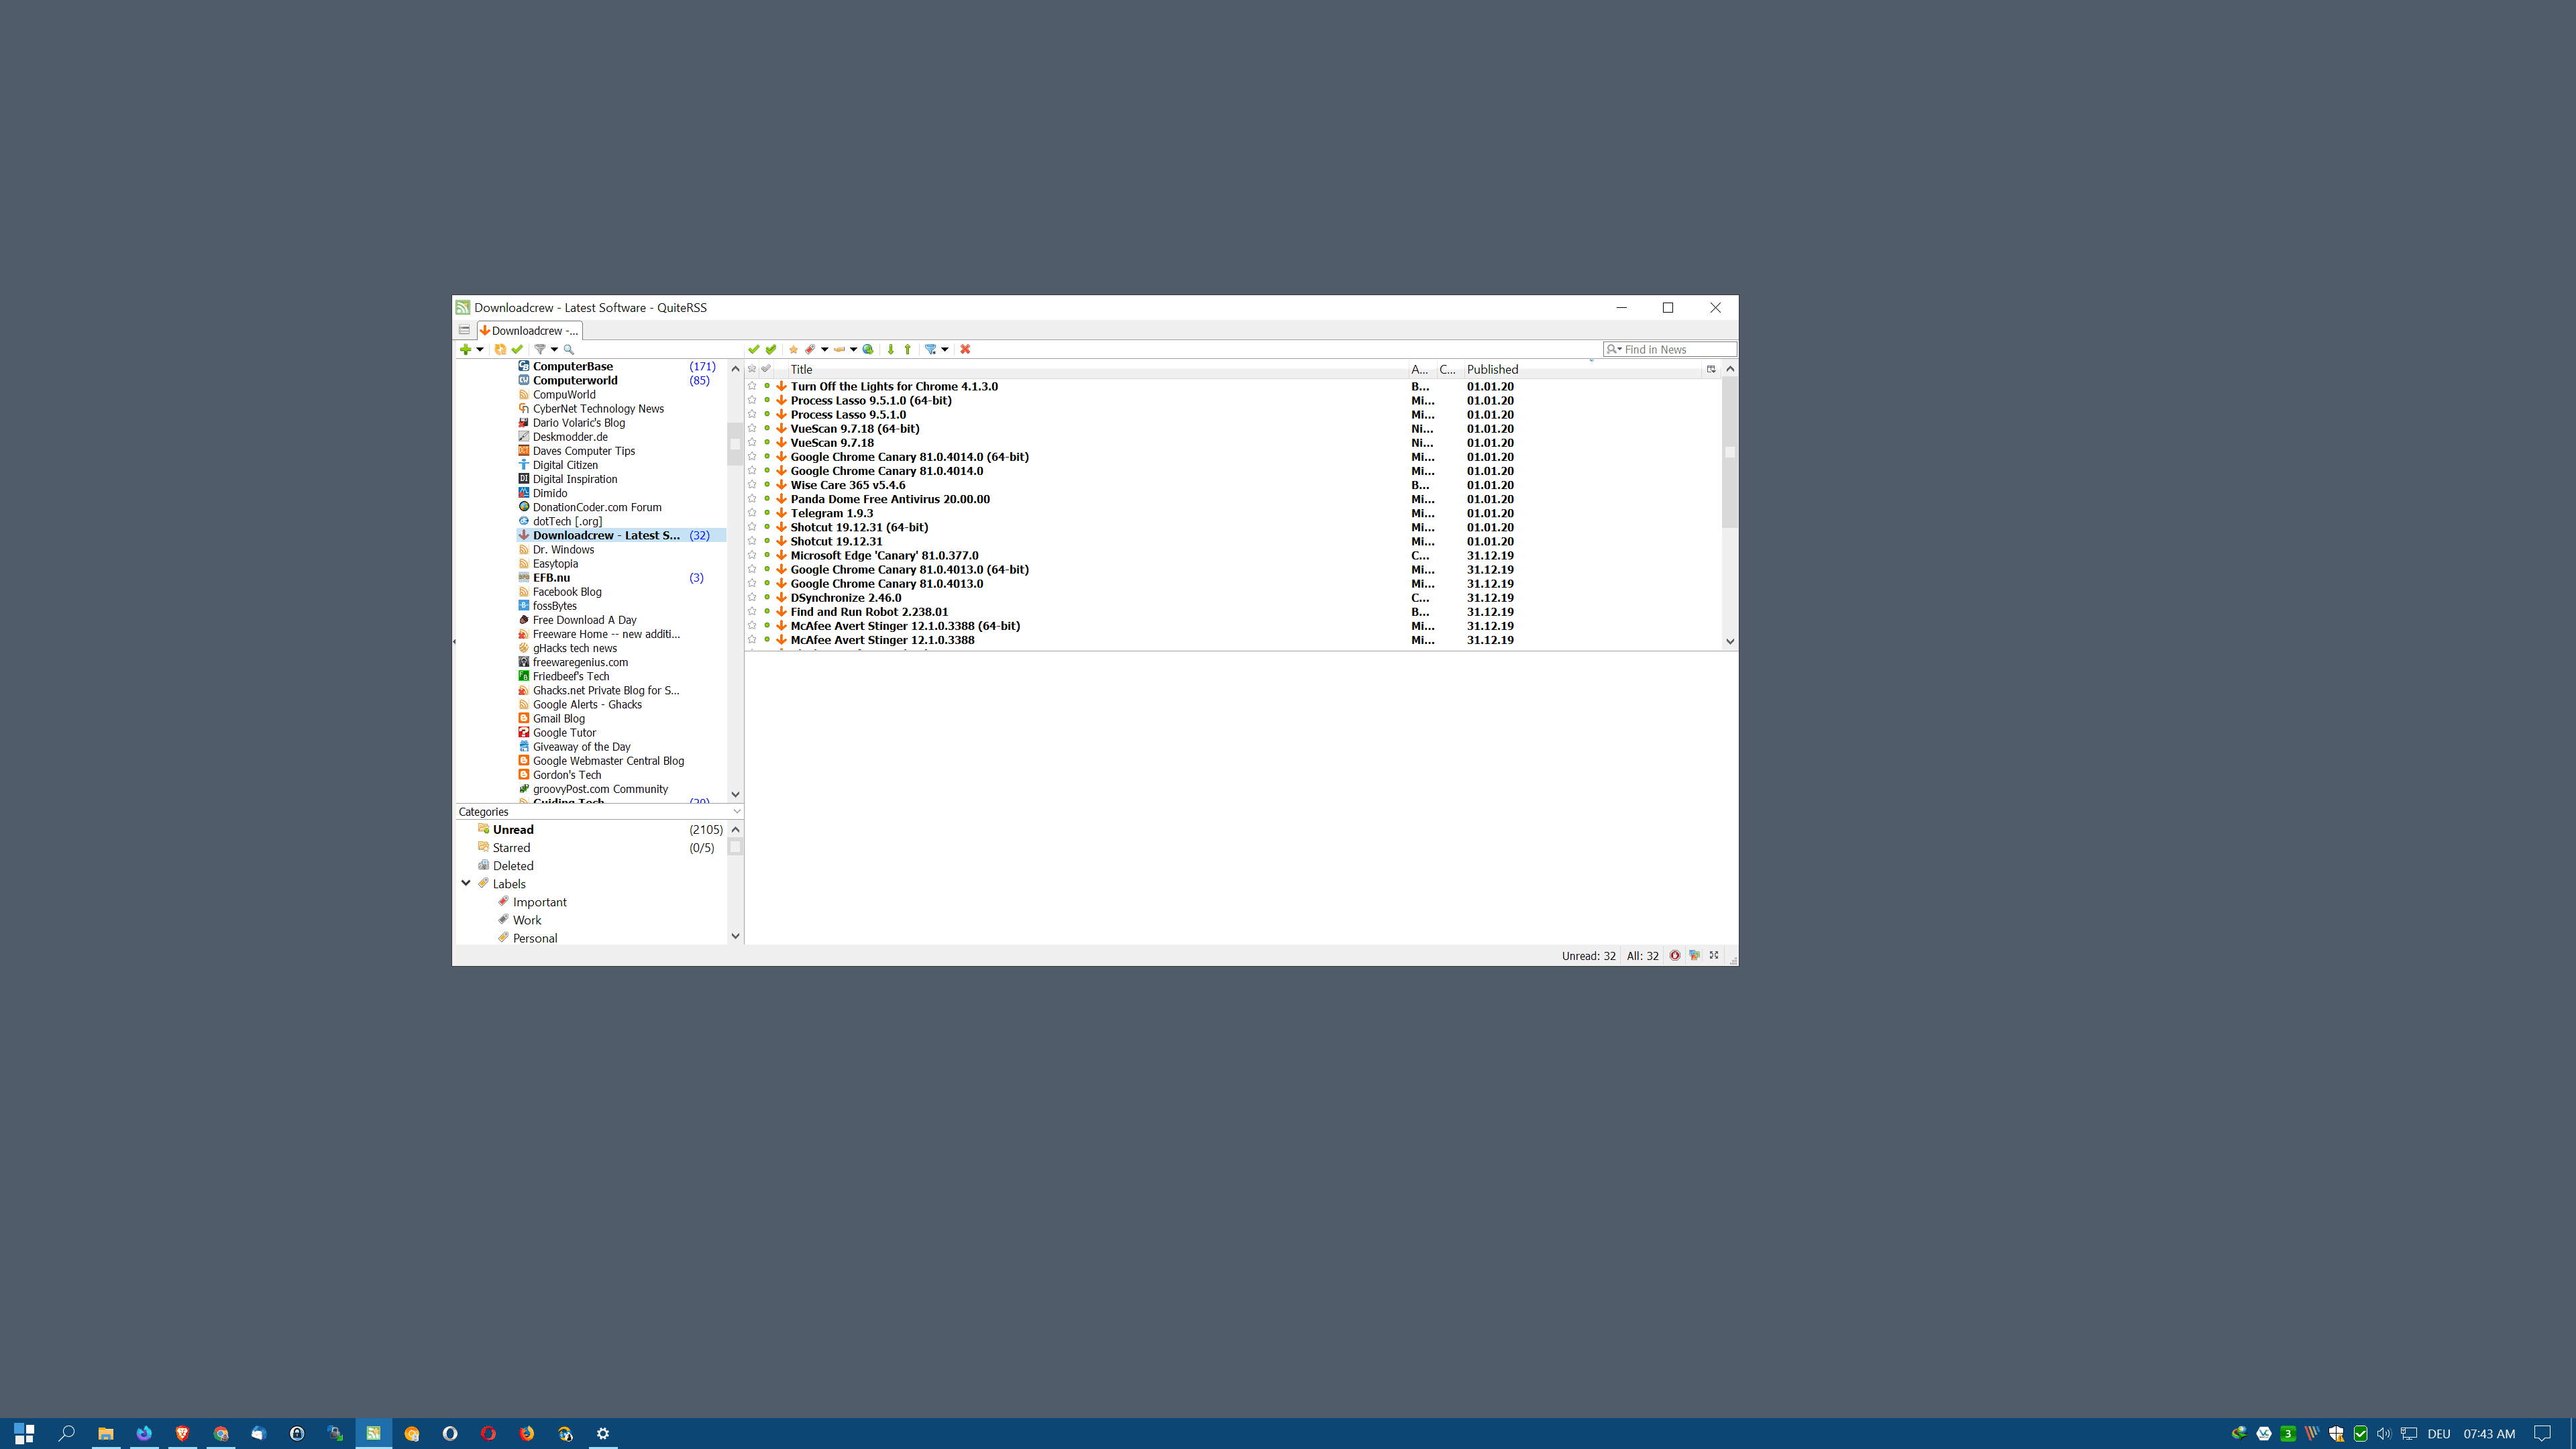Toggle read dot for VueScan 9.7.18
This screenshot has height=1449, width=2576.
767,442
